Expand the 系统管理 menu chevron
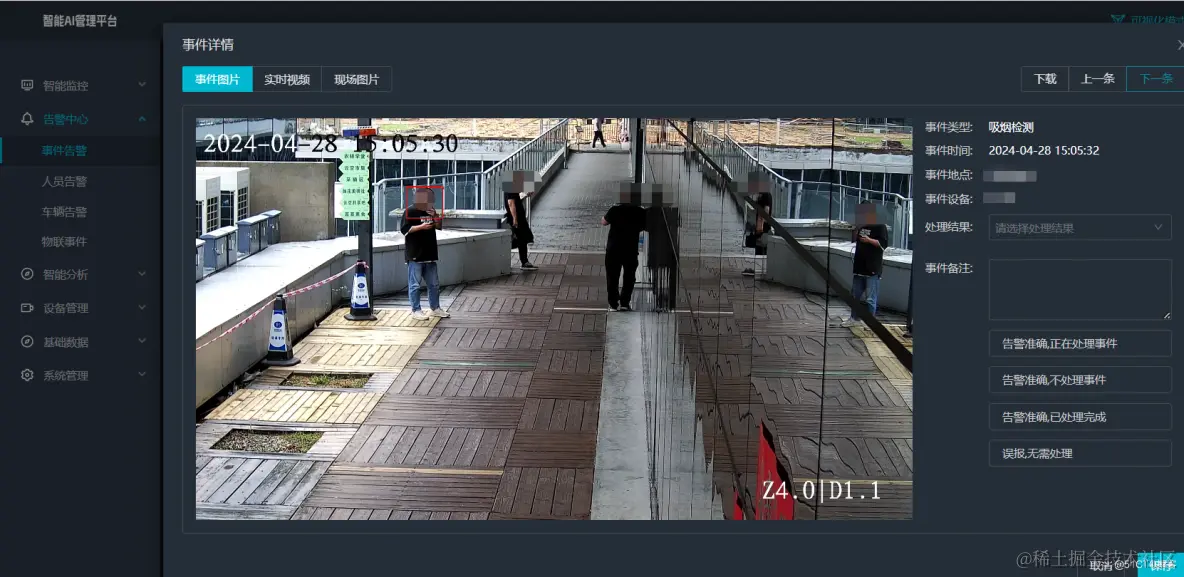The image size is (1184, 577). 142,375
